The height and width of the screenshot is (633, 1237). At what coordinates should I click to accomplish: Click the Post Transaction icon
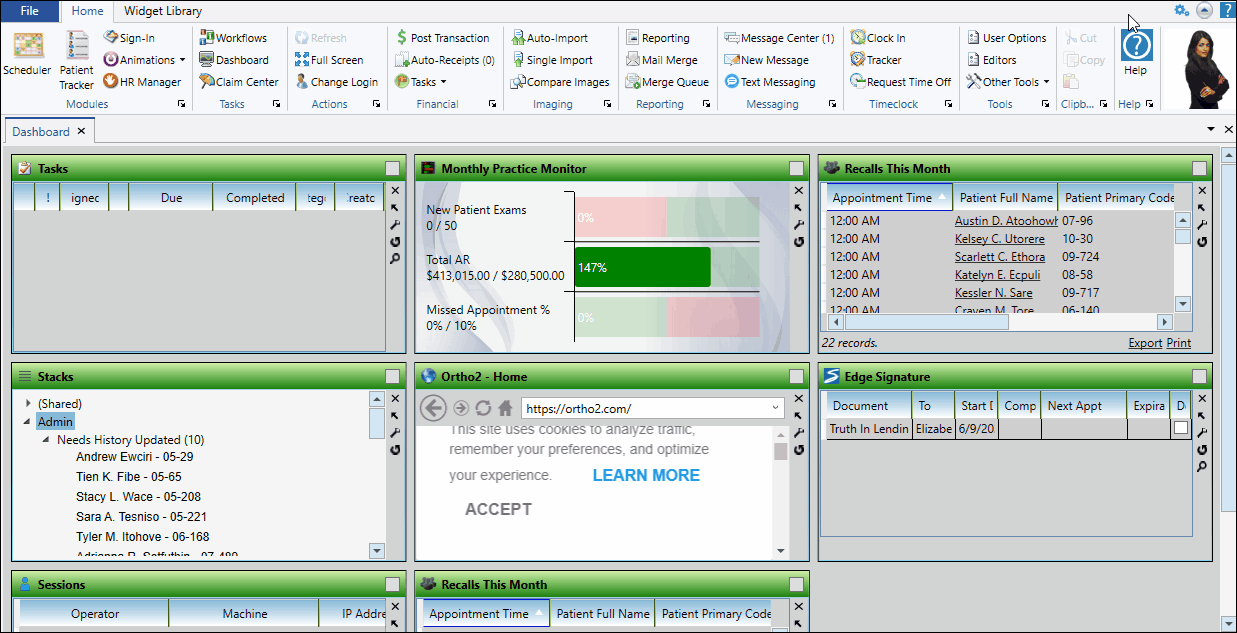[x=442, y=38]
